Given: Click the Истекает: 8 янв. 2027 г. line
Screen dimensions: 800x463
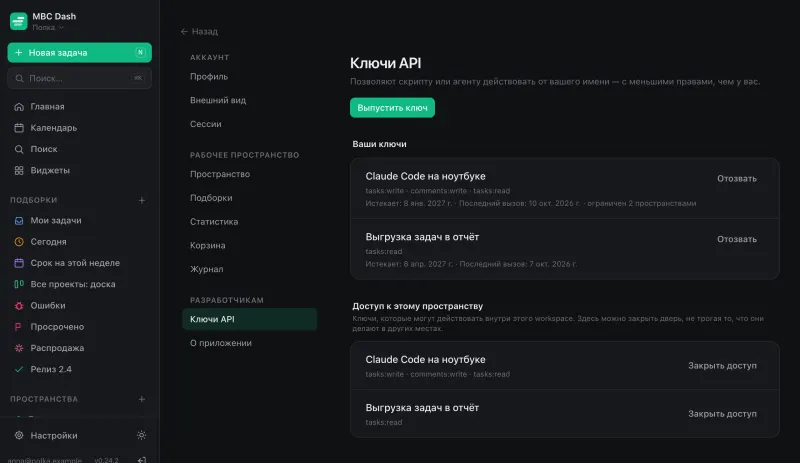Looking at the screenshot, I should click(x=531, y=203).
